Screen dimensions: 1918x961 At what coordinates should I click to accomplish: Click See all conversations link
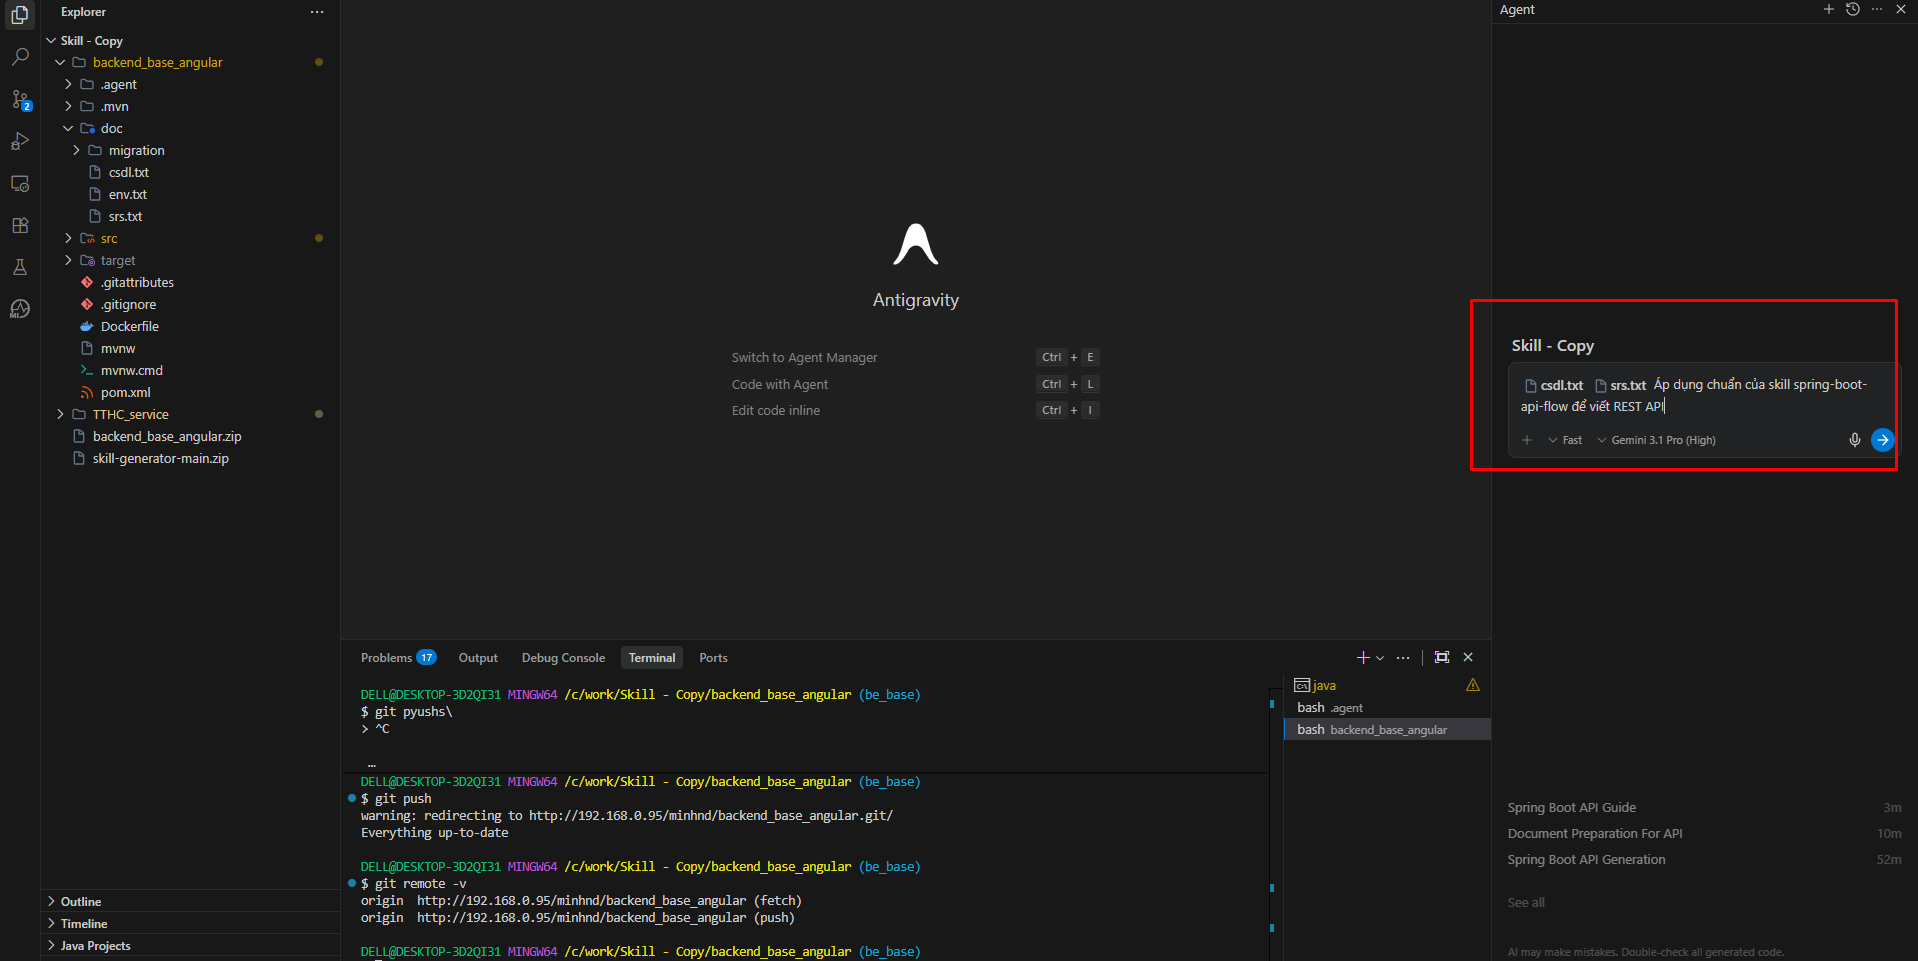click(1525, 902)
